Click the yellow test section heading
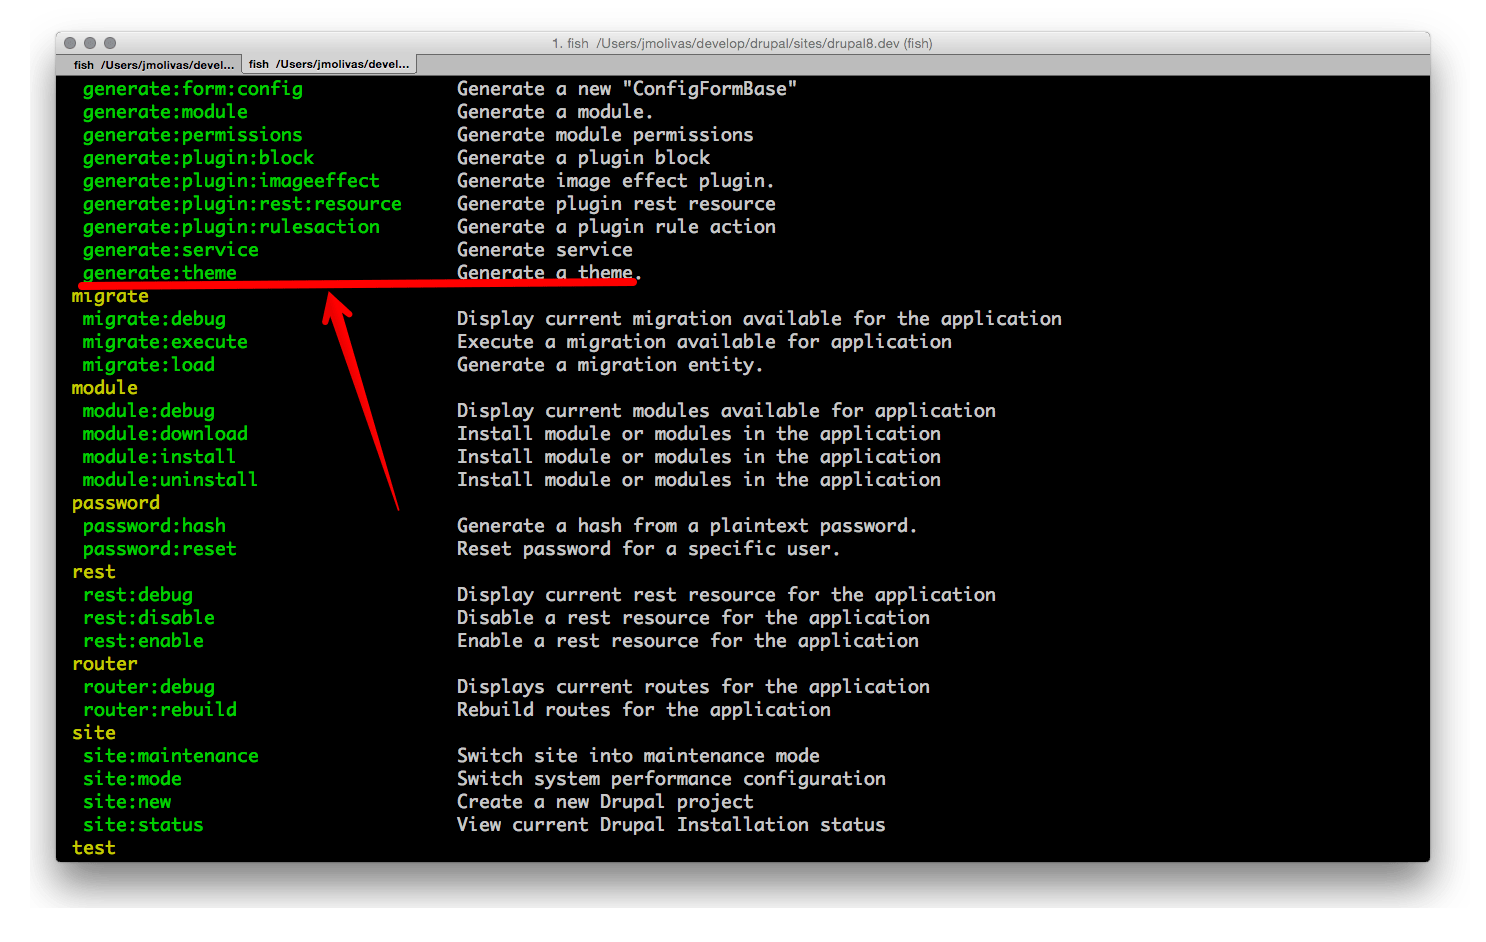Screen dimensions: 1486x942 [94, 848]
